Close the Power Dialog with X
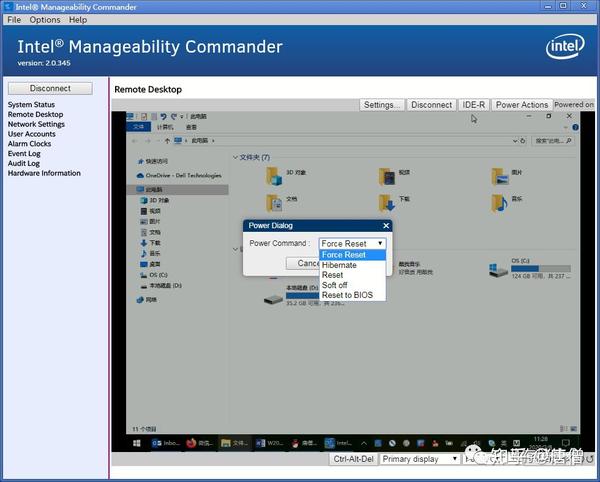The image size is (600, 482). click(386, 226)
